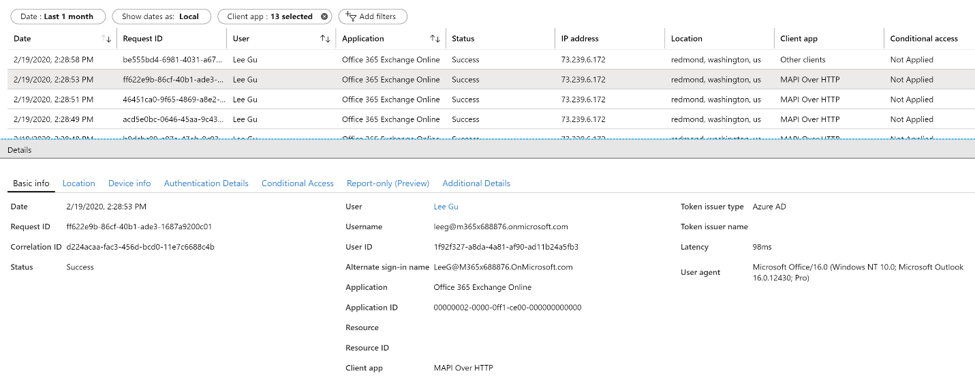The image size is (975, 384).
Task: Open the Device info tab
Action: click(x=129, y=183)
